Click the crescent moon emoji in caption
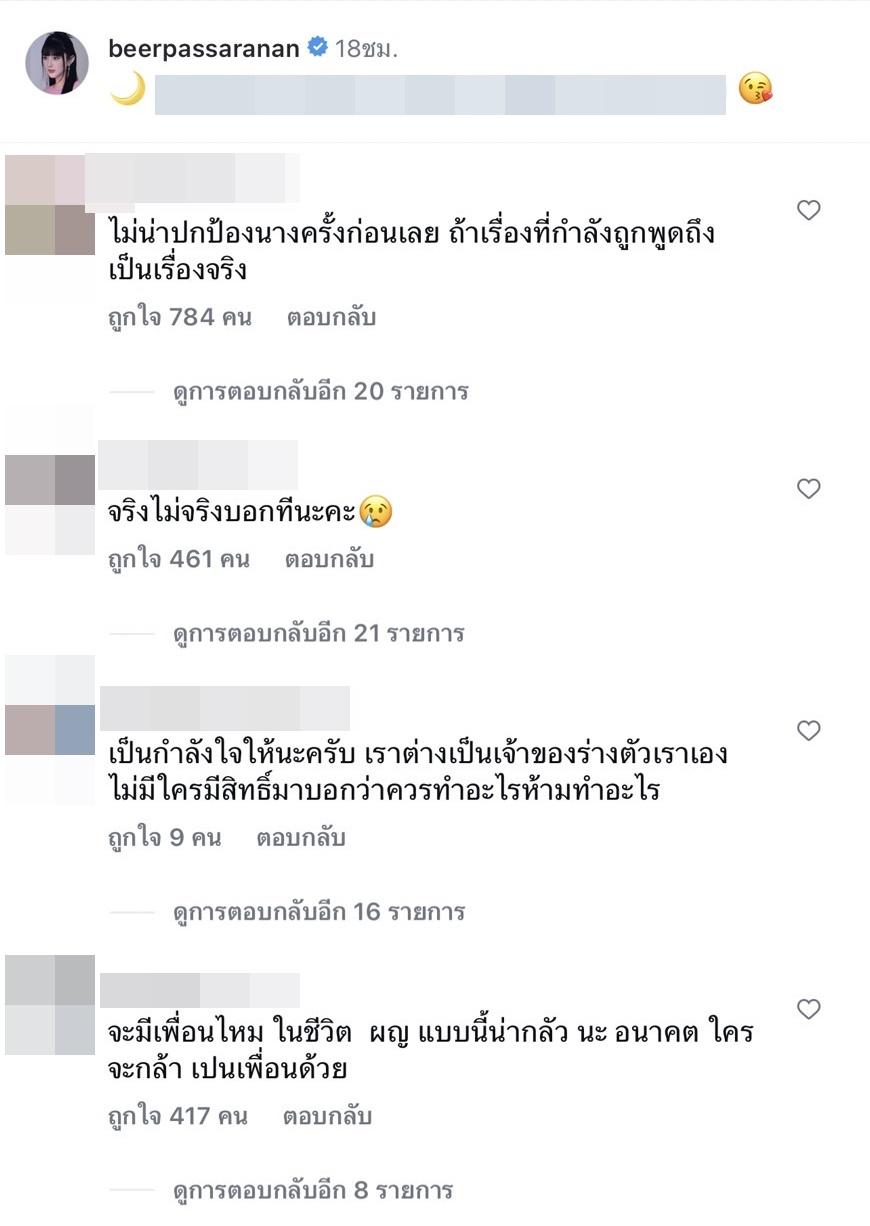The width and height of the screenshot is (870, 1226). [128, 90]
